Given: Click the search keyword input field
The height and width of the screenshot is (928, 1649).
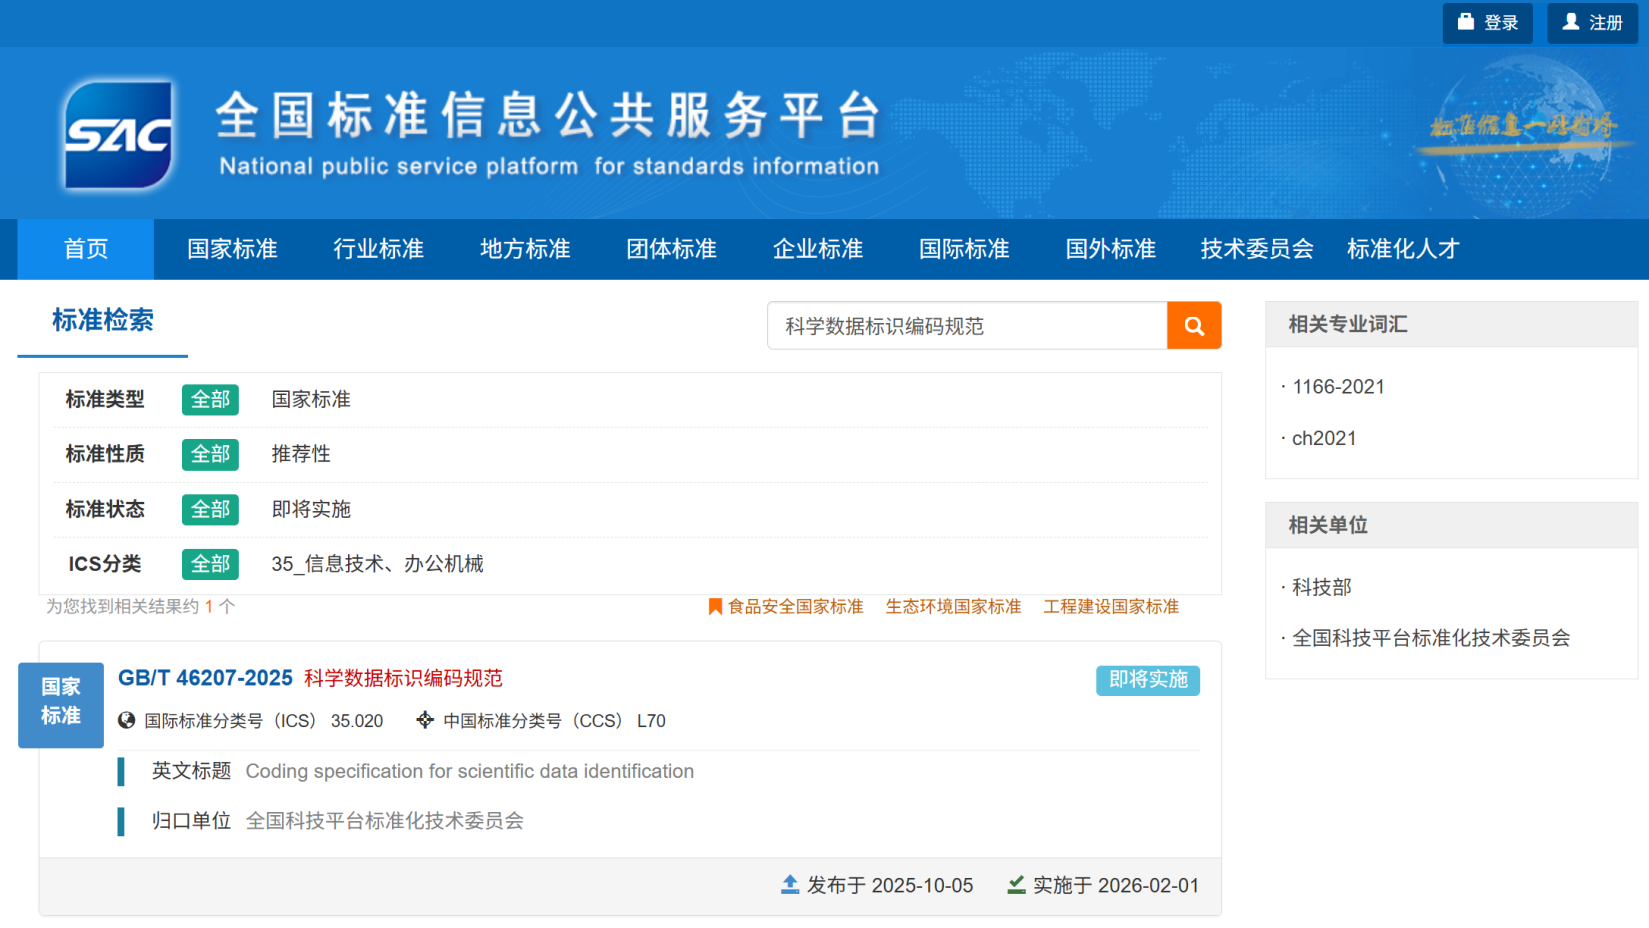Looking at the screenshot, I should click(x=966, y=326).
